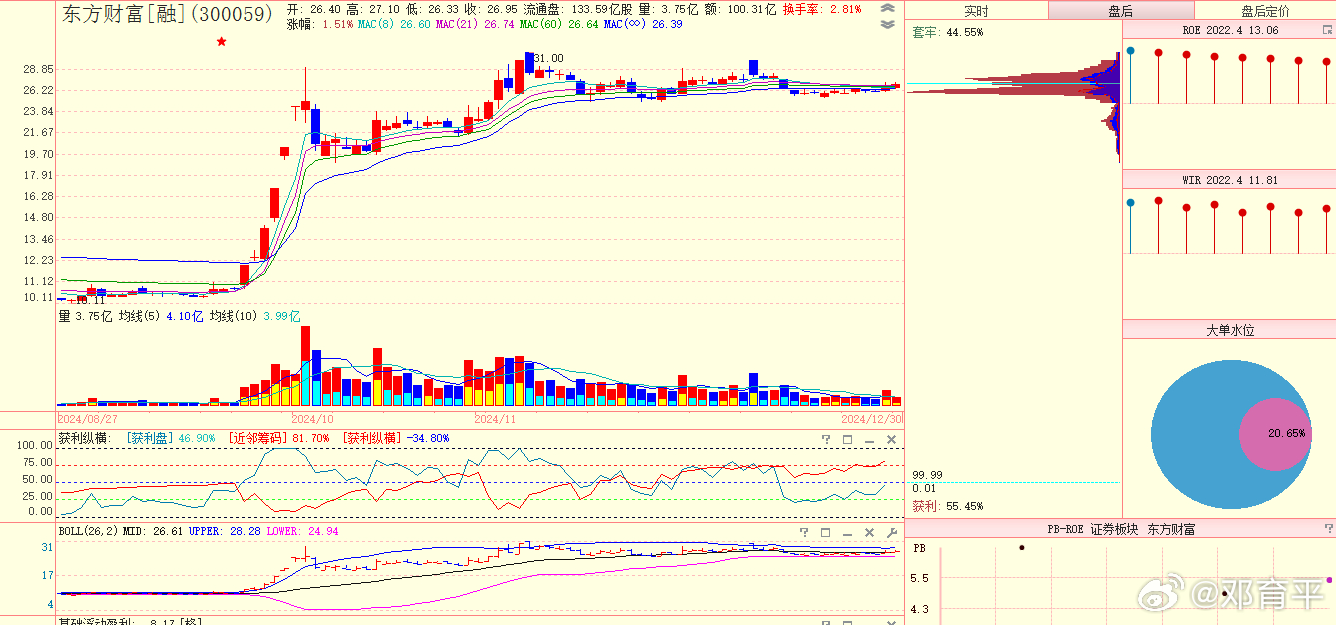Select the MAC(60) moving average label
The height and width of the screenshot is (625, 1336).
tap(559, 24)
